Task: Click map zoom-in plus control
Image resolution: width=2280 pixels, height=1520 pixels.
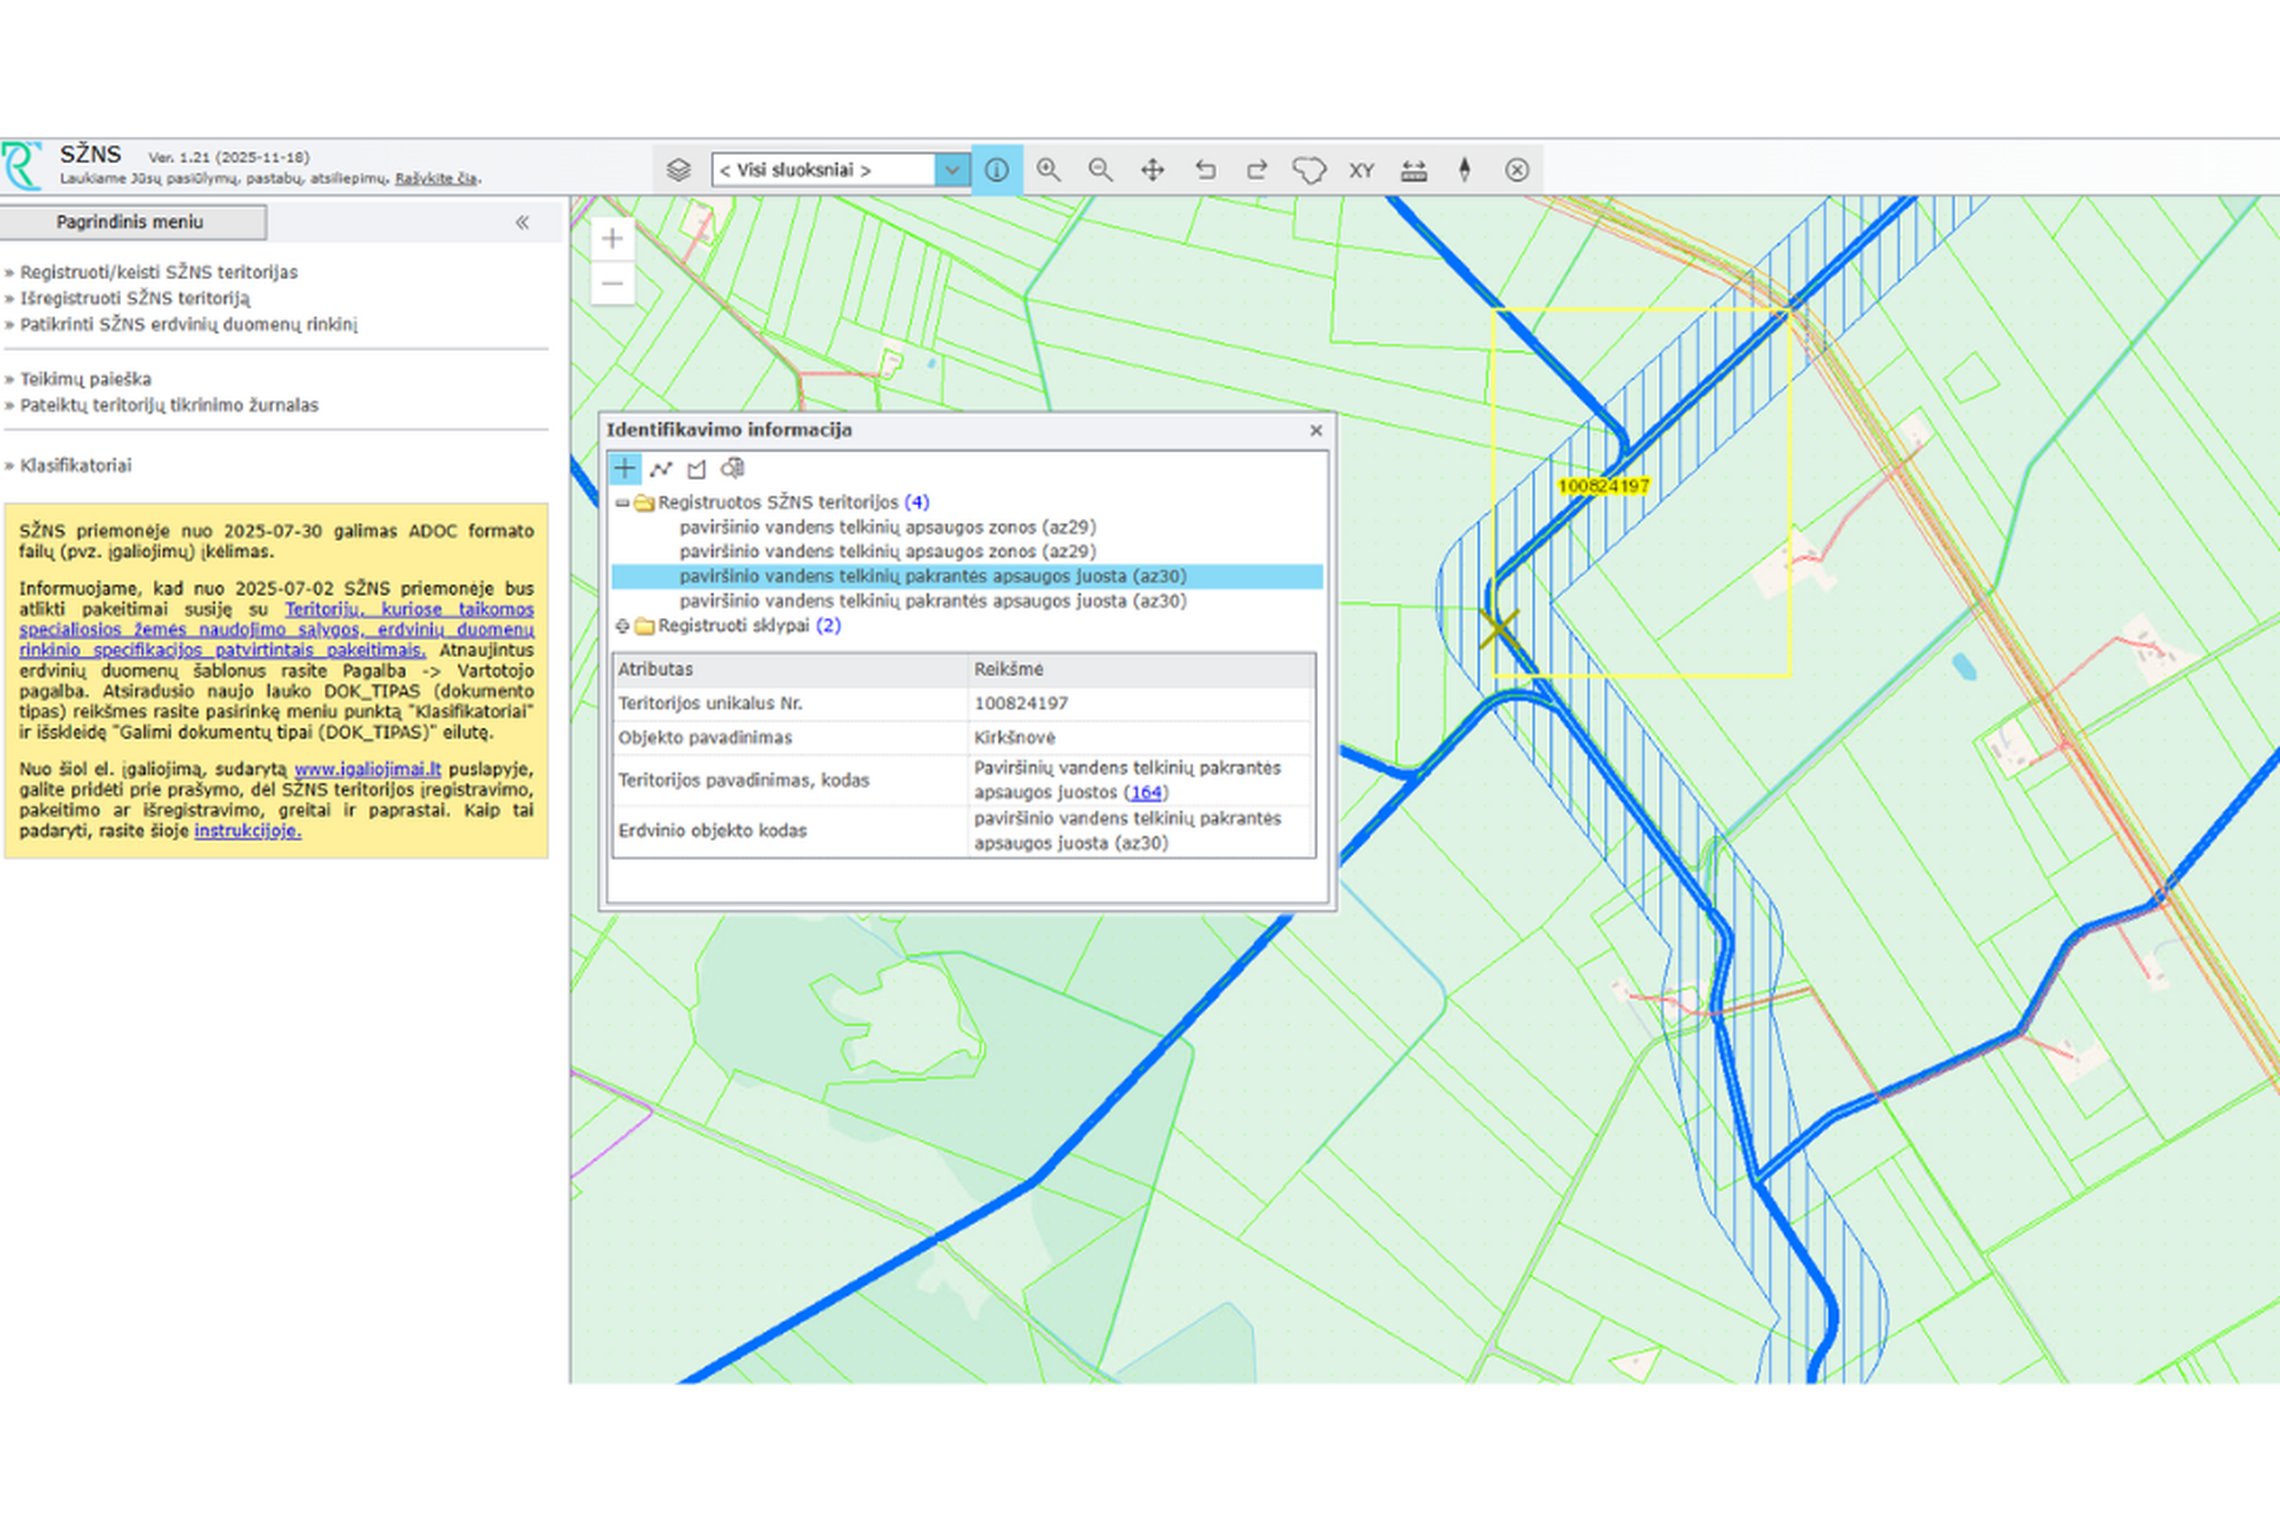Action: tap(613, 239)
